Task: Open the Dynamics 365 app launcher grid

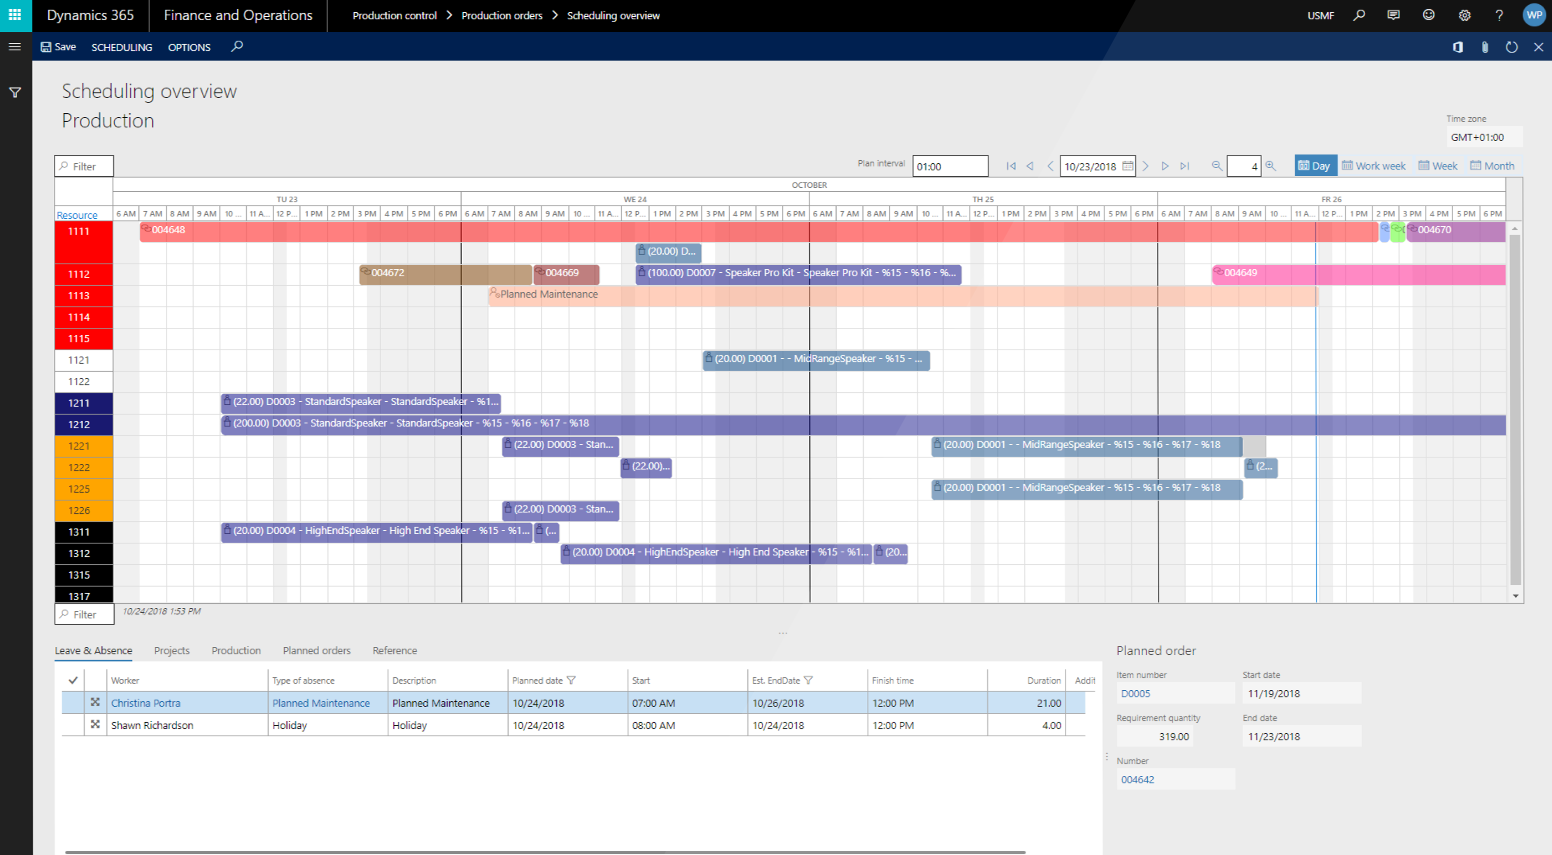Action: (x=15, y=15)
